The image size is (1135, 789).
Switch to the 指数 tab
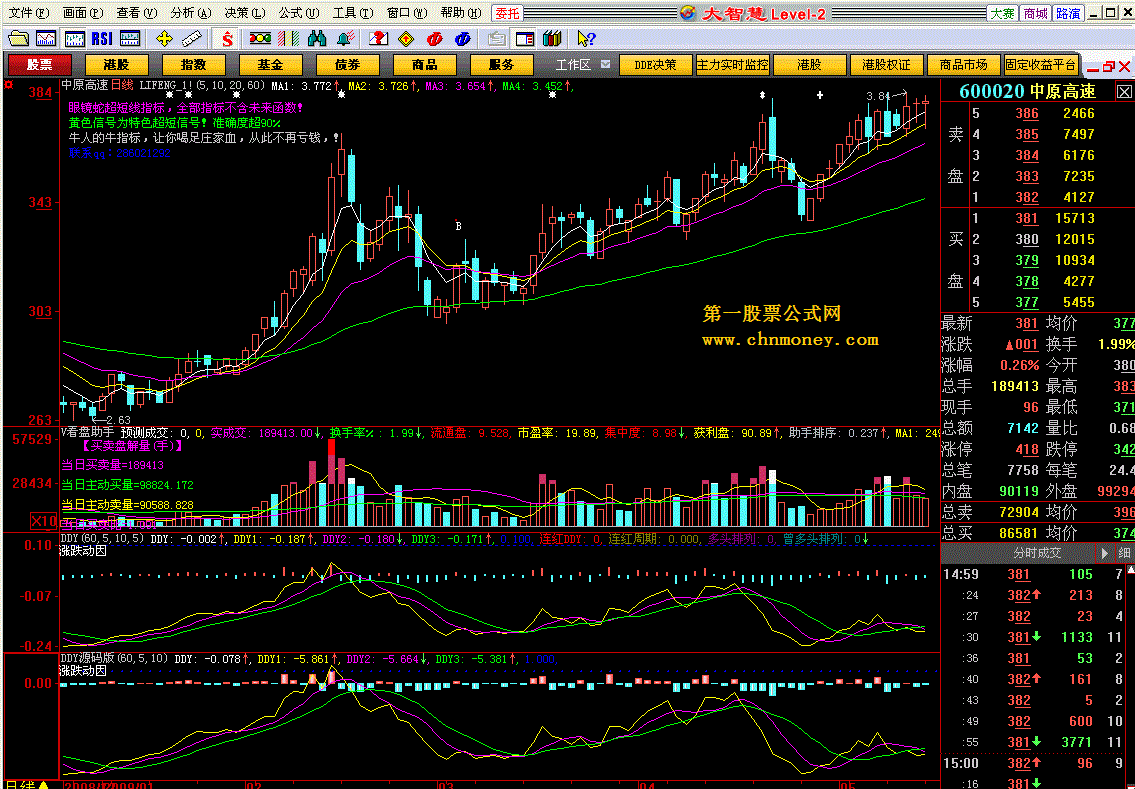tap(194, 64)
